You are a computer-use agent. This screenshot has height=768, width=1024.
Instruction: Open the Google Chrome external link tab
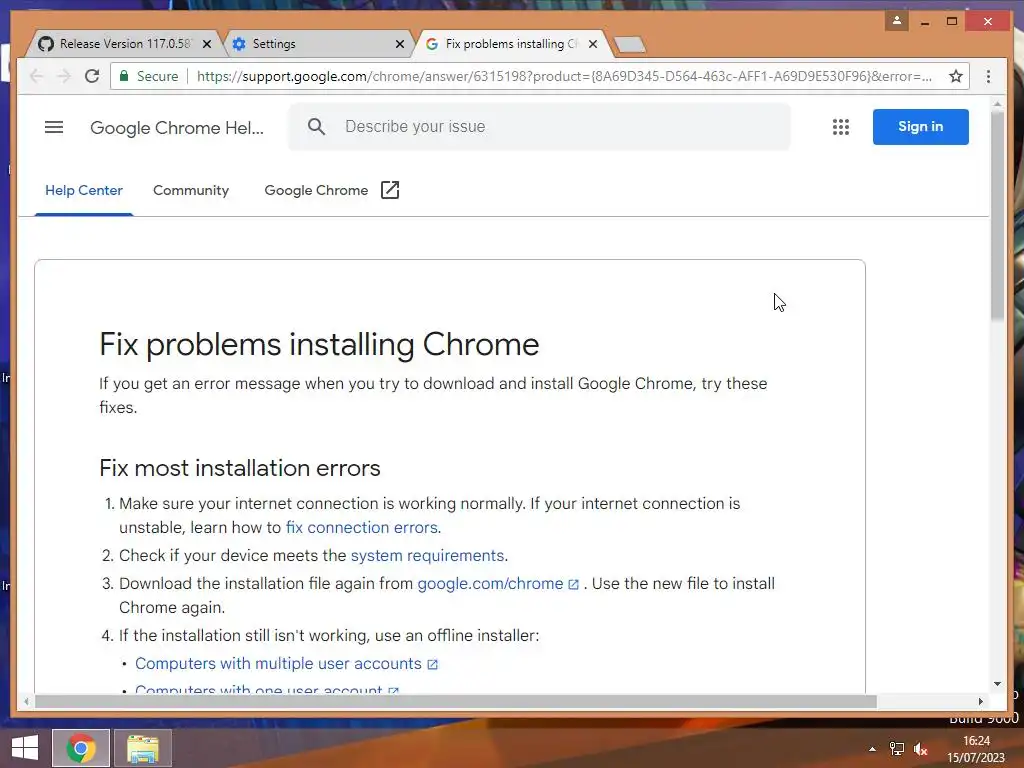point(332,190)
